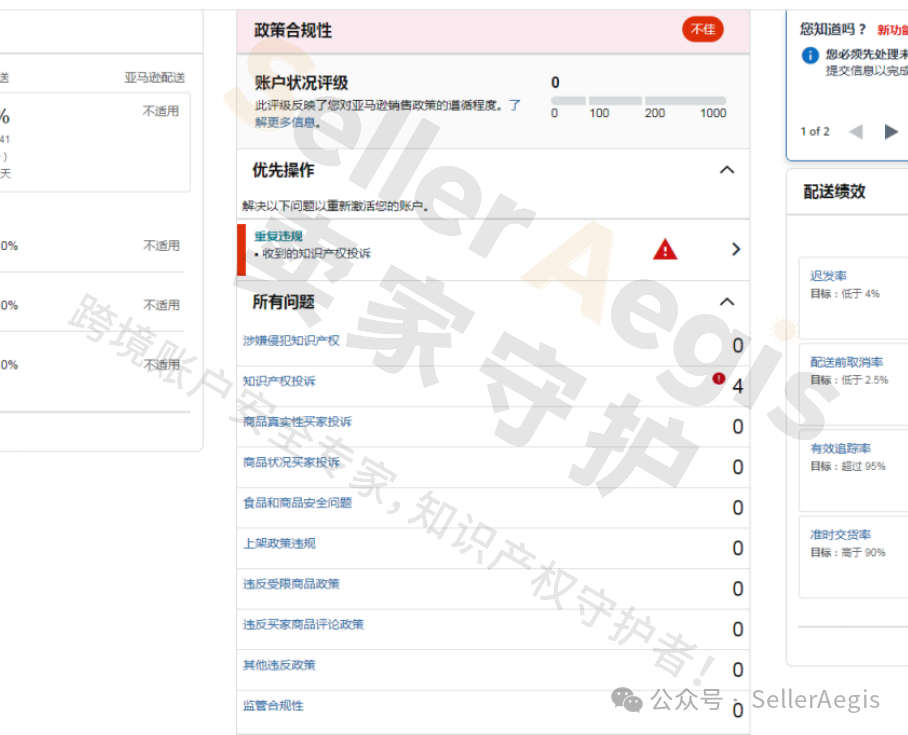Click '目标：超过 95%' text

click(848, 466)
